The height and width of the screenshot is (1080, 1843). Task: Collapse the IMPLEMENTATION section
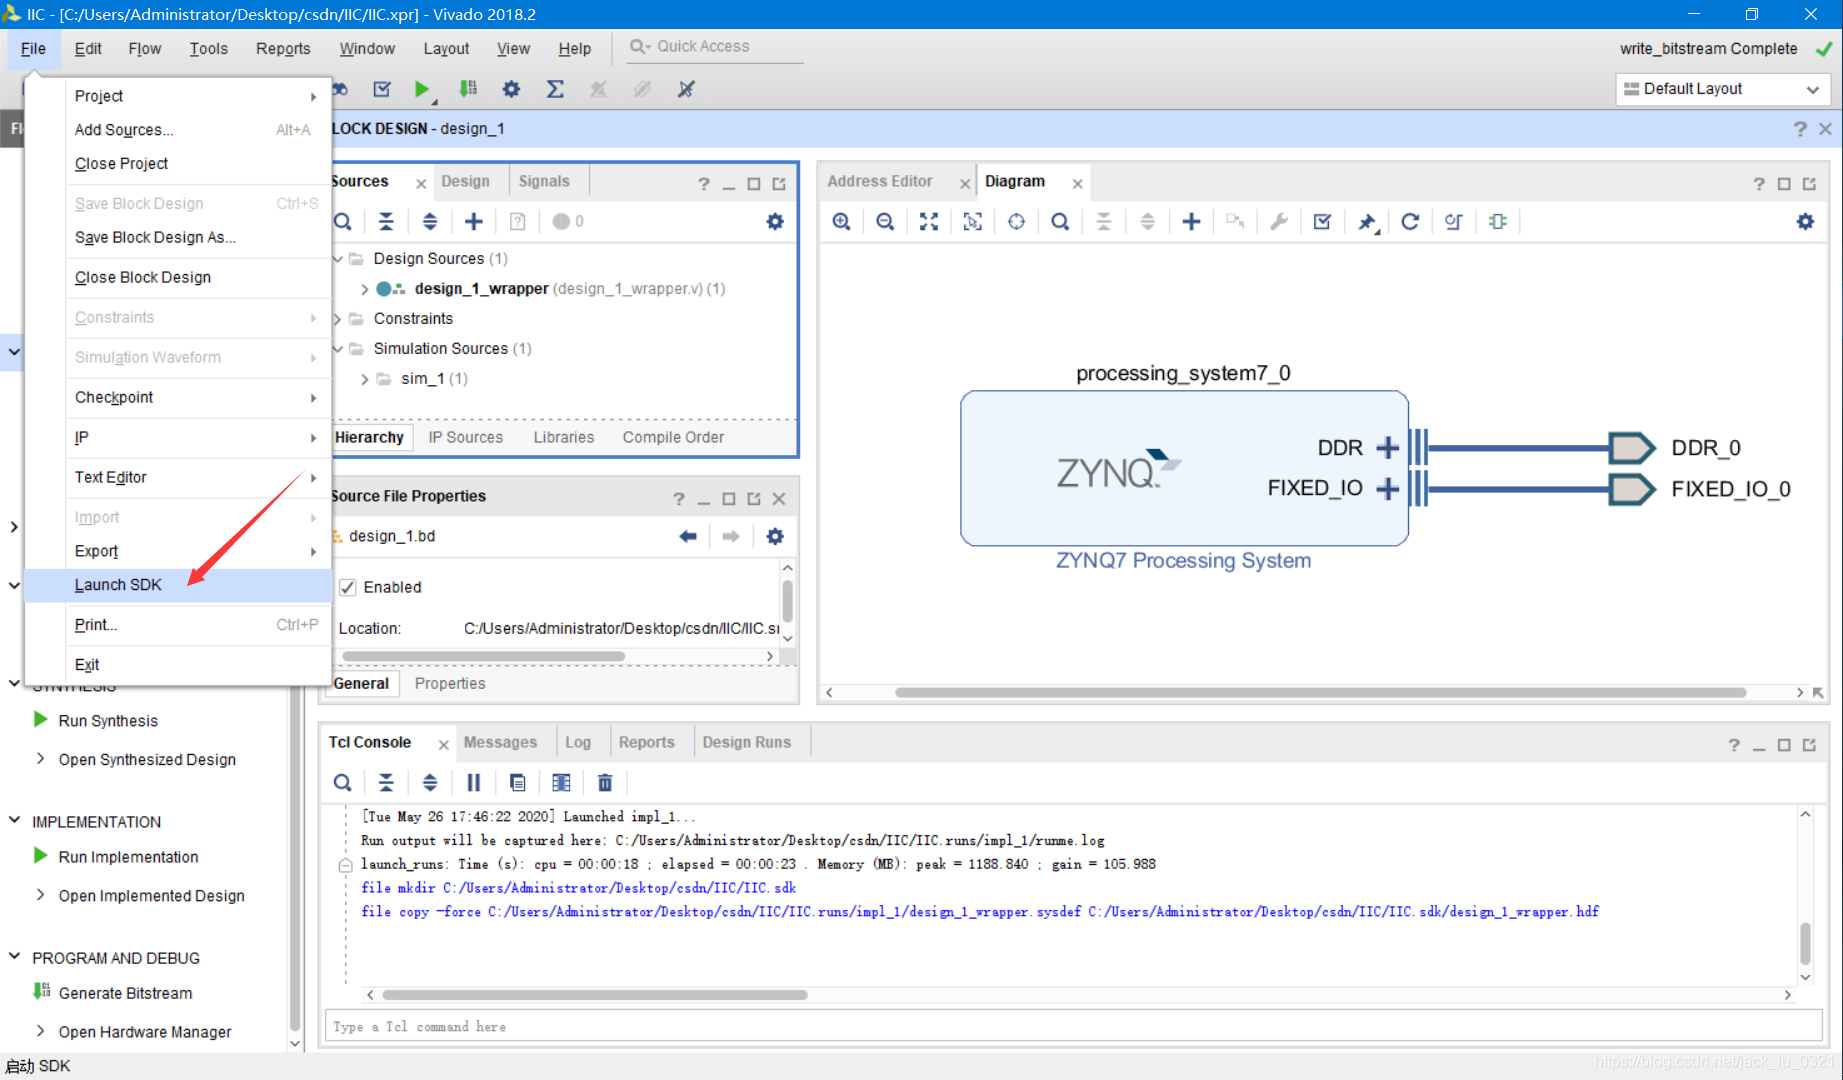[14, 821]
